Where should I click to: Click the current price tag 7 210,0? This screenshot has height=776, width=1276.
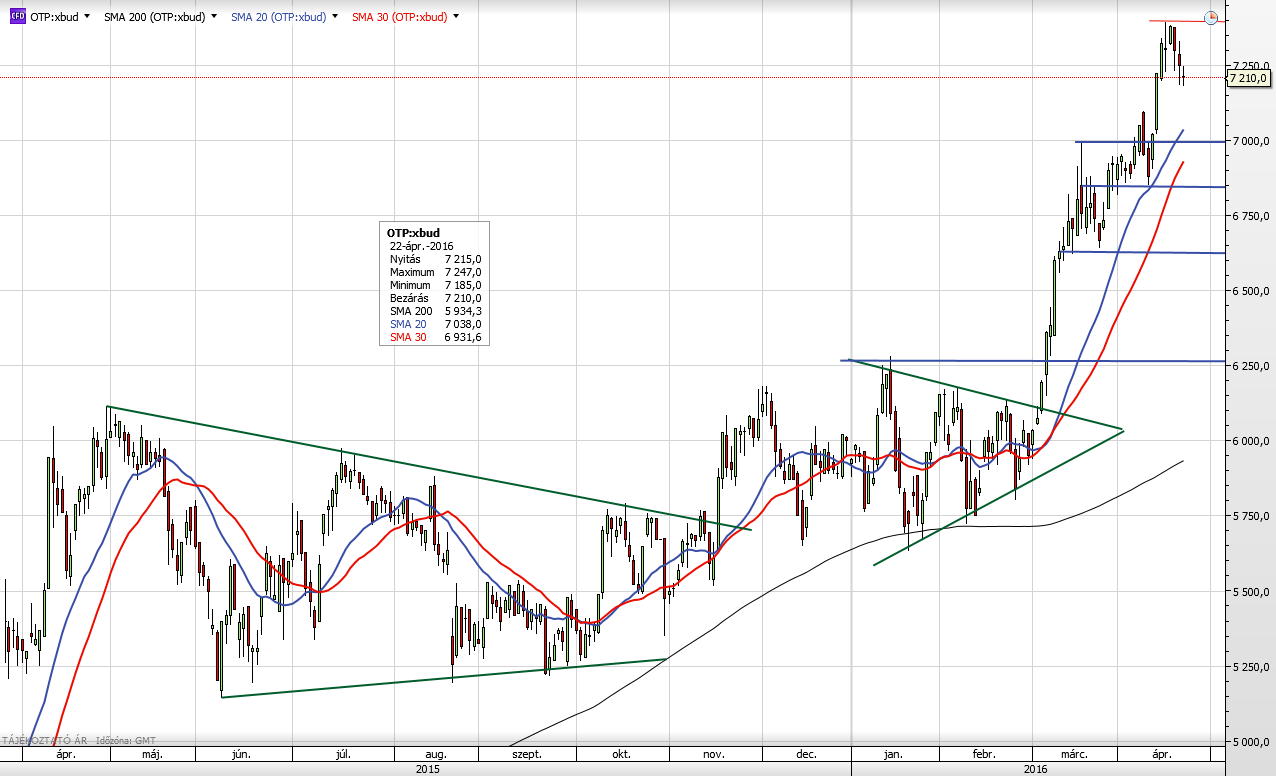point(1249,77)
